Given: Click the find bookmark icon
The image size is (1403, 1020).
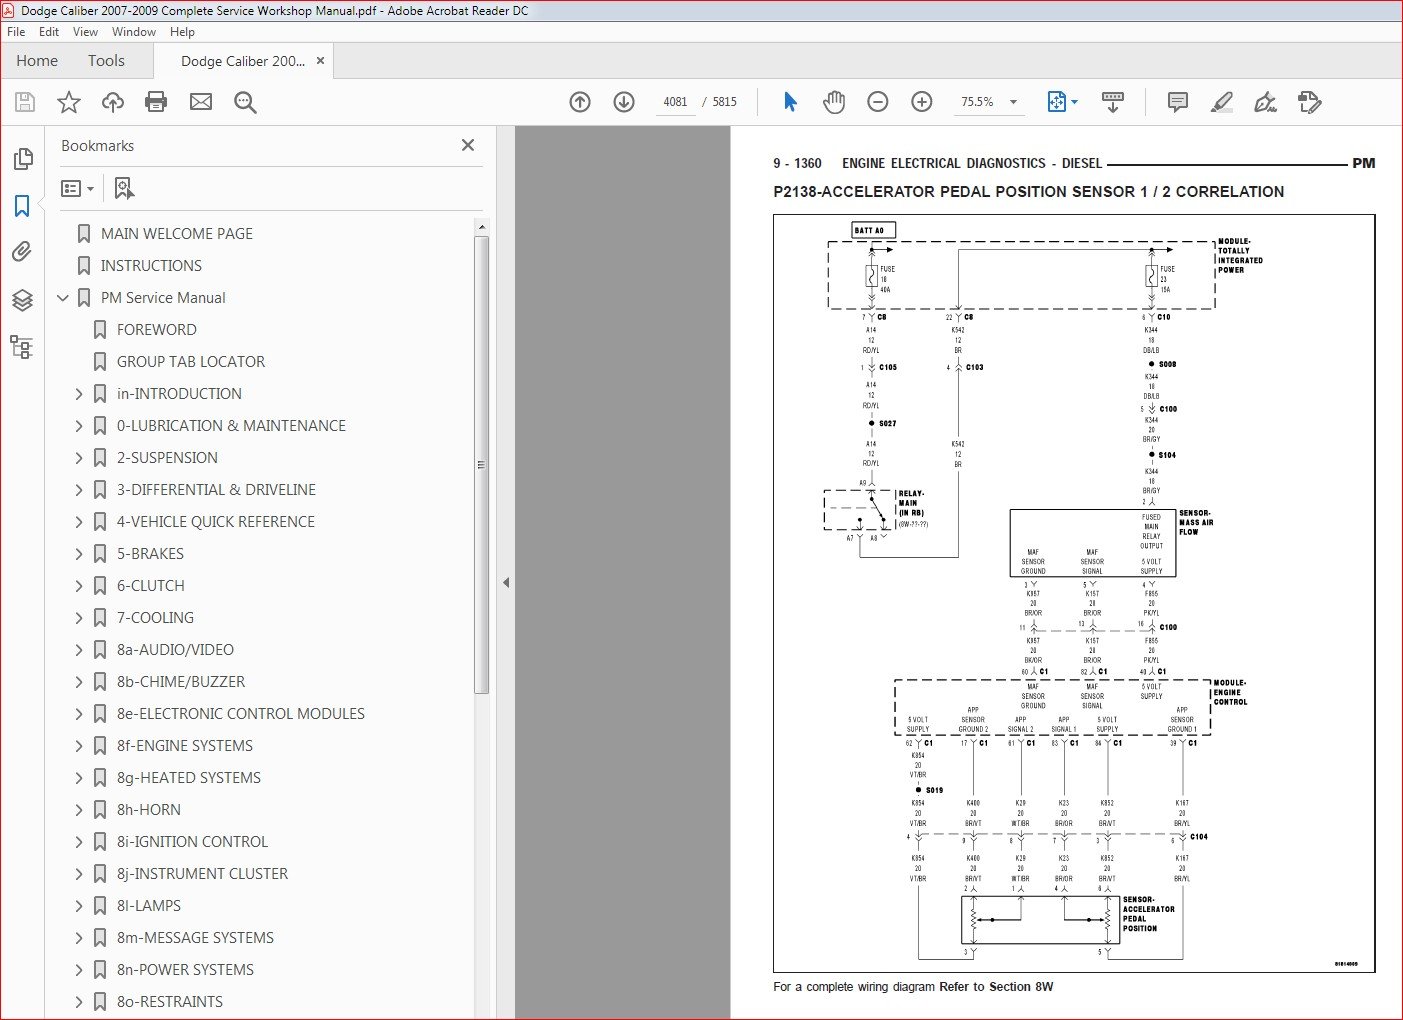Looking at the screenshot, I should (x=124, y=188).
